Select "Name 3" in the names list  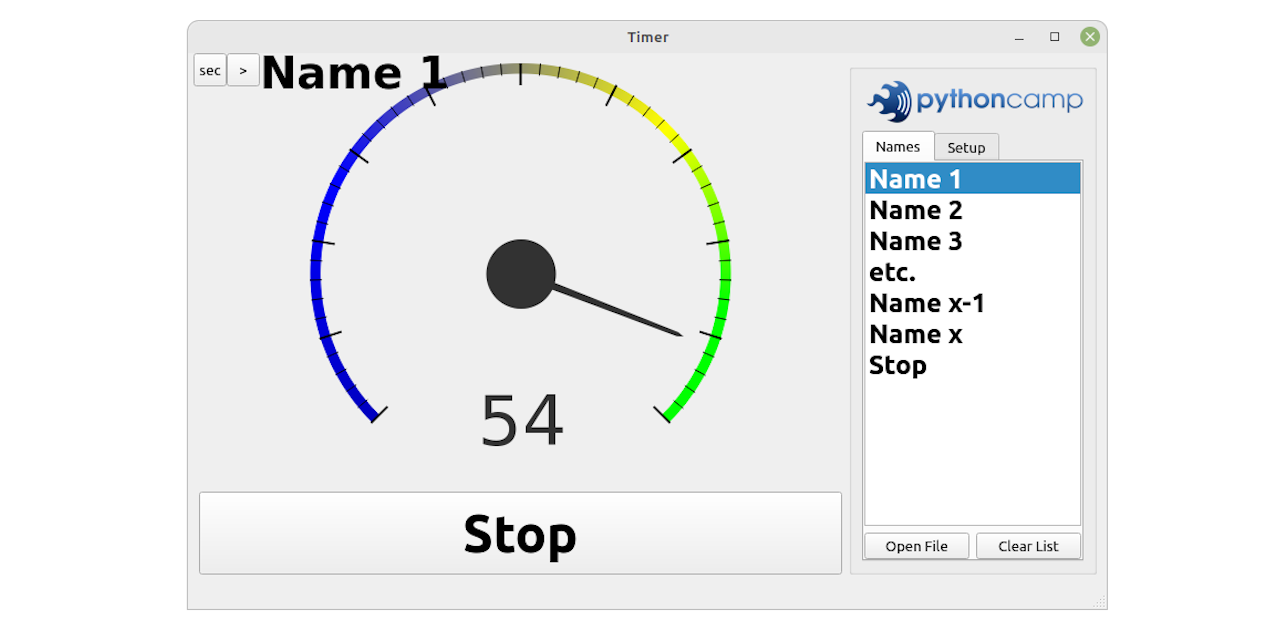point(915,241)
